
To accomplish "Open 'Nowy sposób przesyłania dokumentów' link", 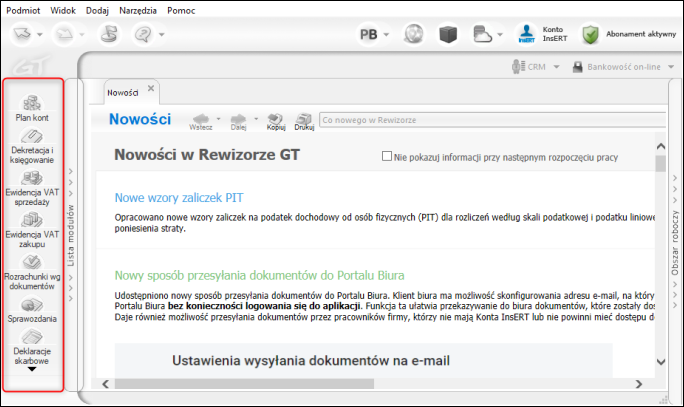I will point(259,275).
